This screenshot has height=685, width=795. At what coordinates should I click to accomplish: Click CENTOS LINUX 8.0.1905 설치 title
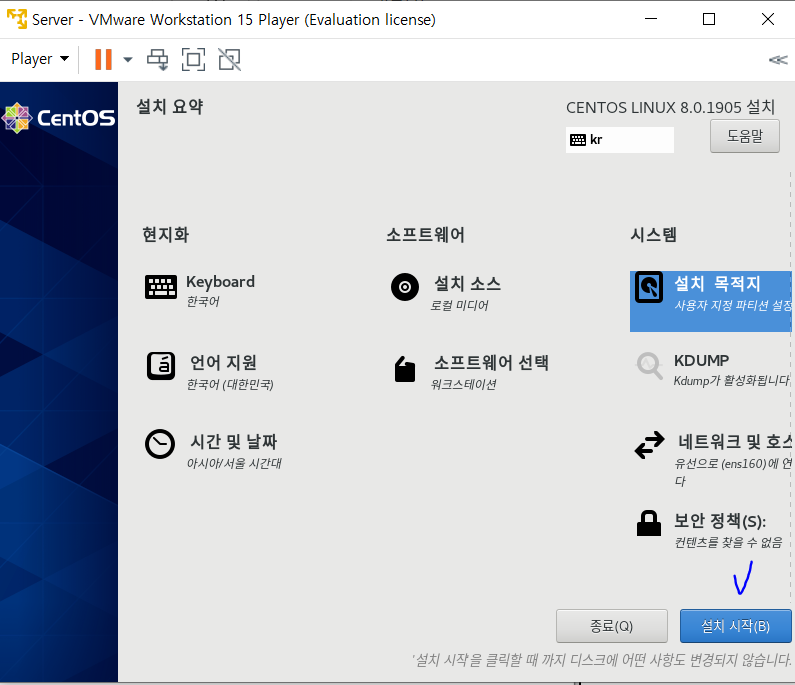670,107
